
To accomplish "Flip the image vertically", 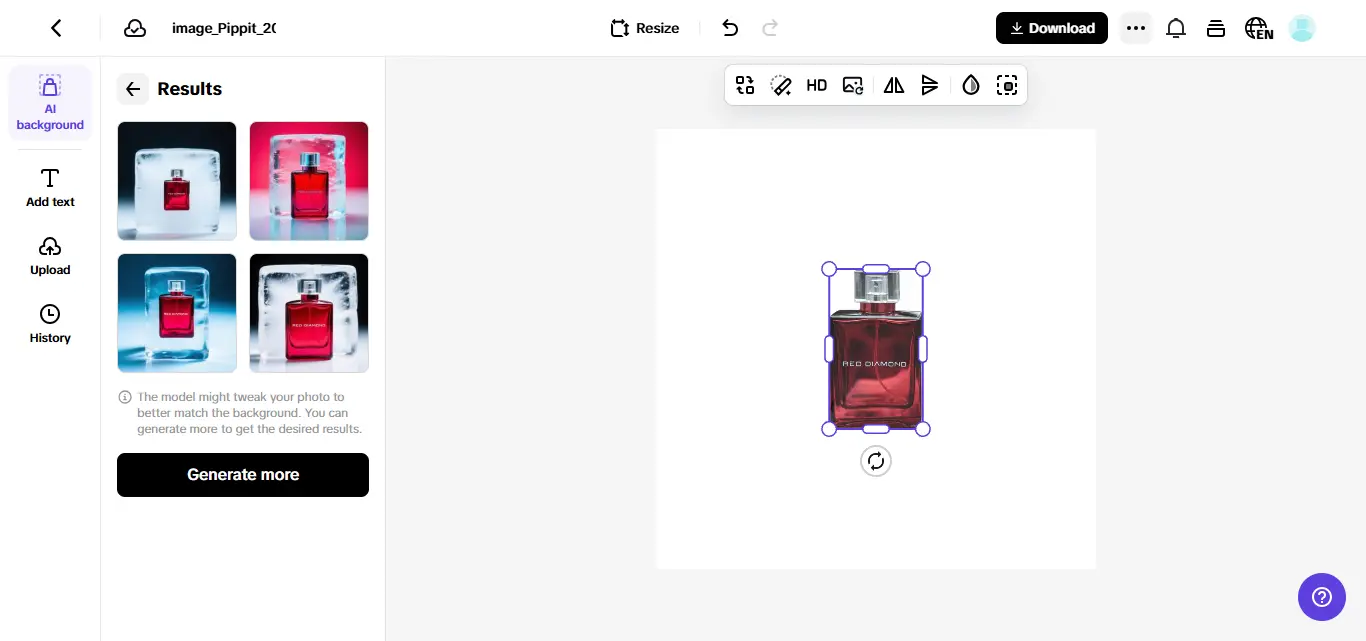I will point(930,86).
